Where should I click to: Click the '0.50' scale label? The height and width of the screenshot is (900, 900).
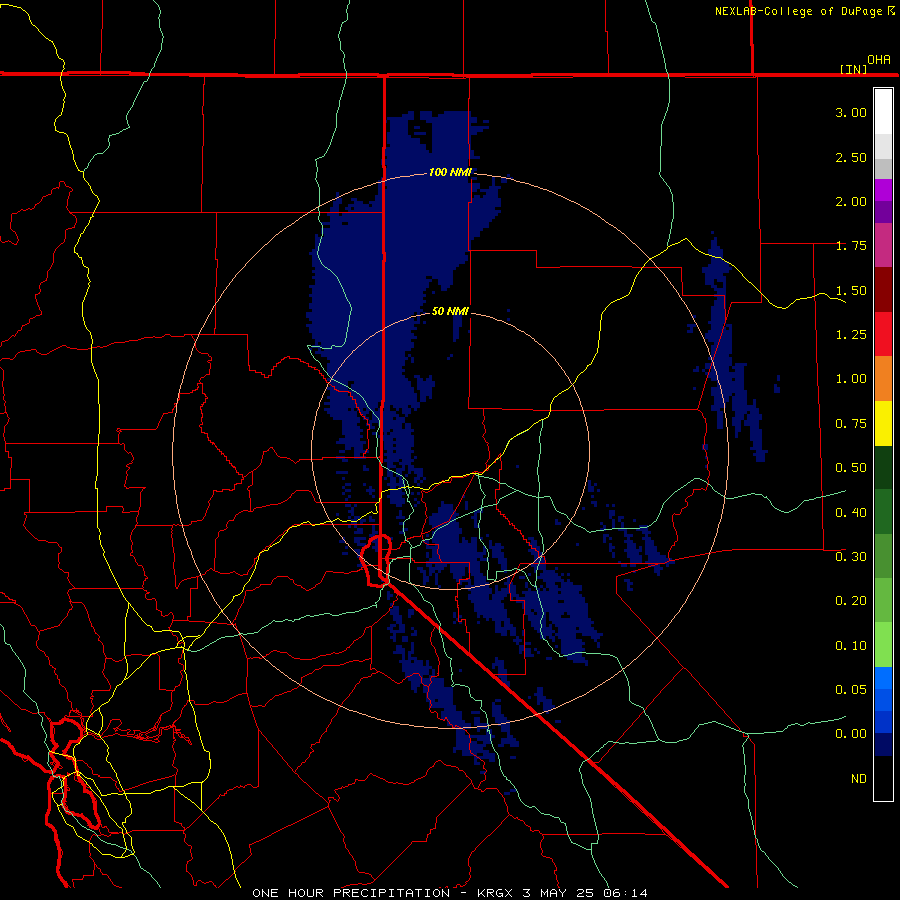[x=851, y=468]
